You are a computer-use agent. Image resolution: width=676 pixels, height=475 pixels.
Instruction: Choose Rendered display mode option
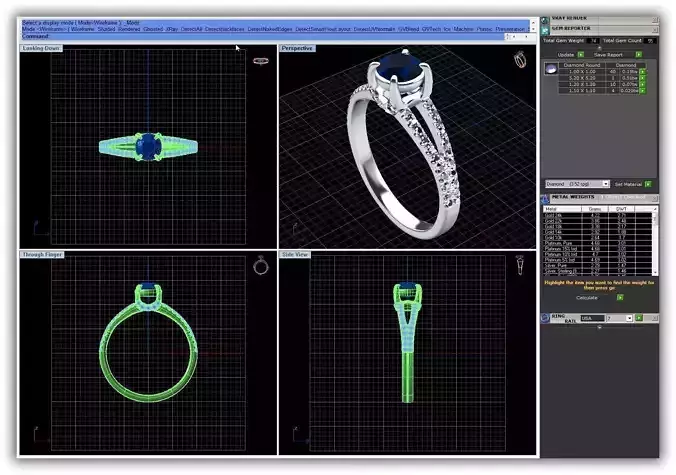(129, 29)
